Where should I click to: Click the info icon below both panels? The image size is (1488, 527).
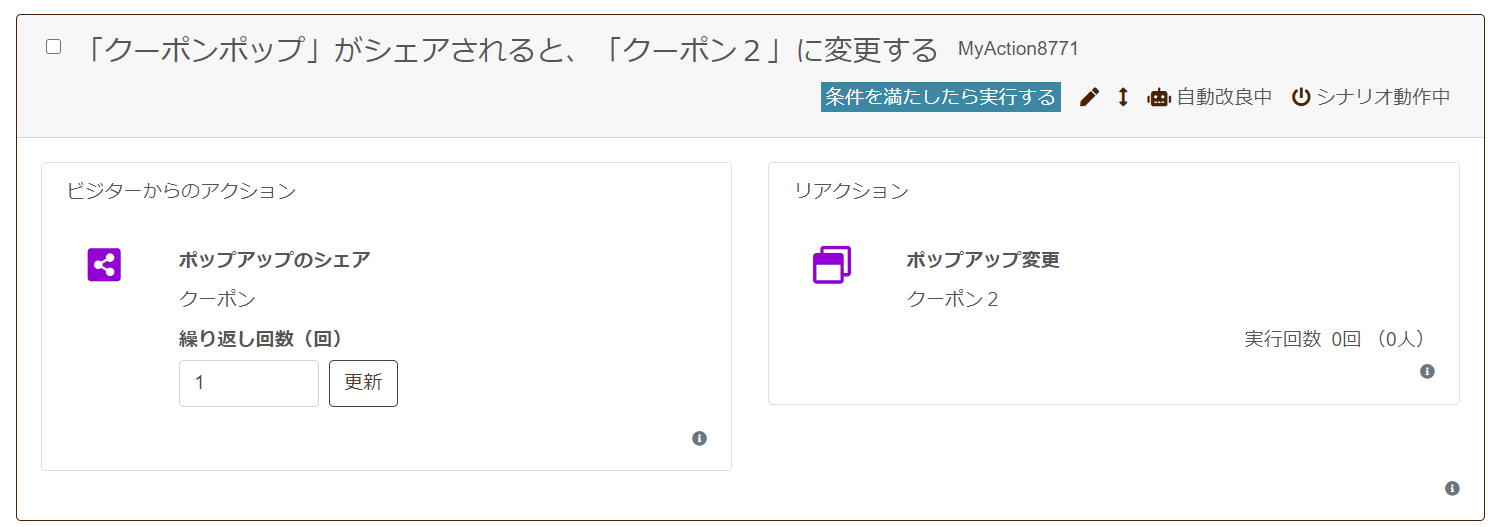pos(1452,489)
